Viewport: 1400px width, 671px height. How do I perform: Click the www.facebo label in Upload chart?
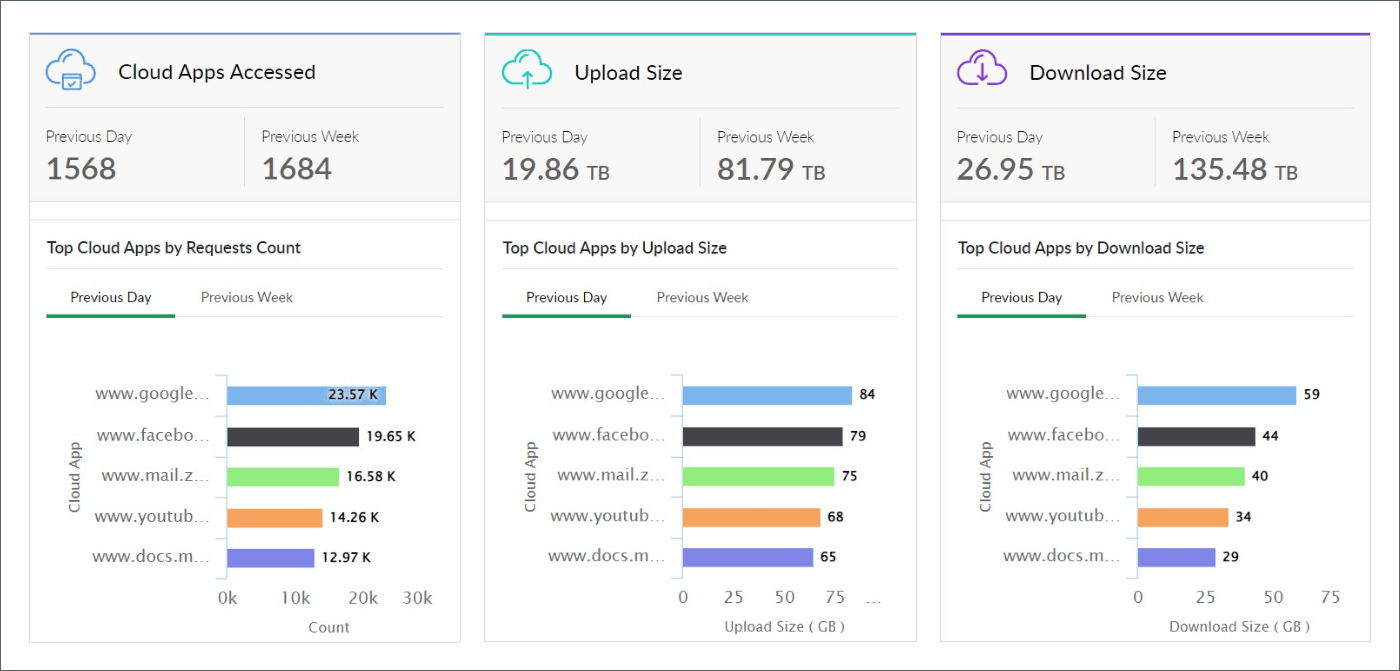click(x=608, y=434)
